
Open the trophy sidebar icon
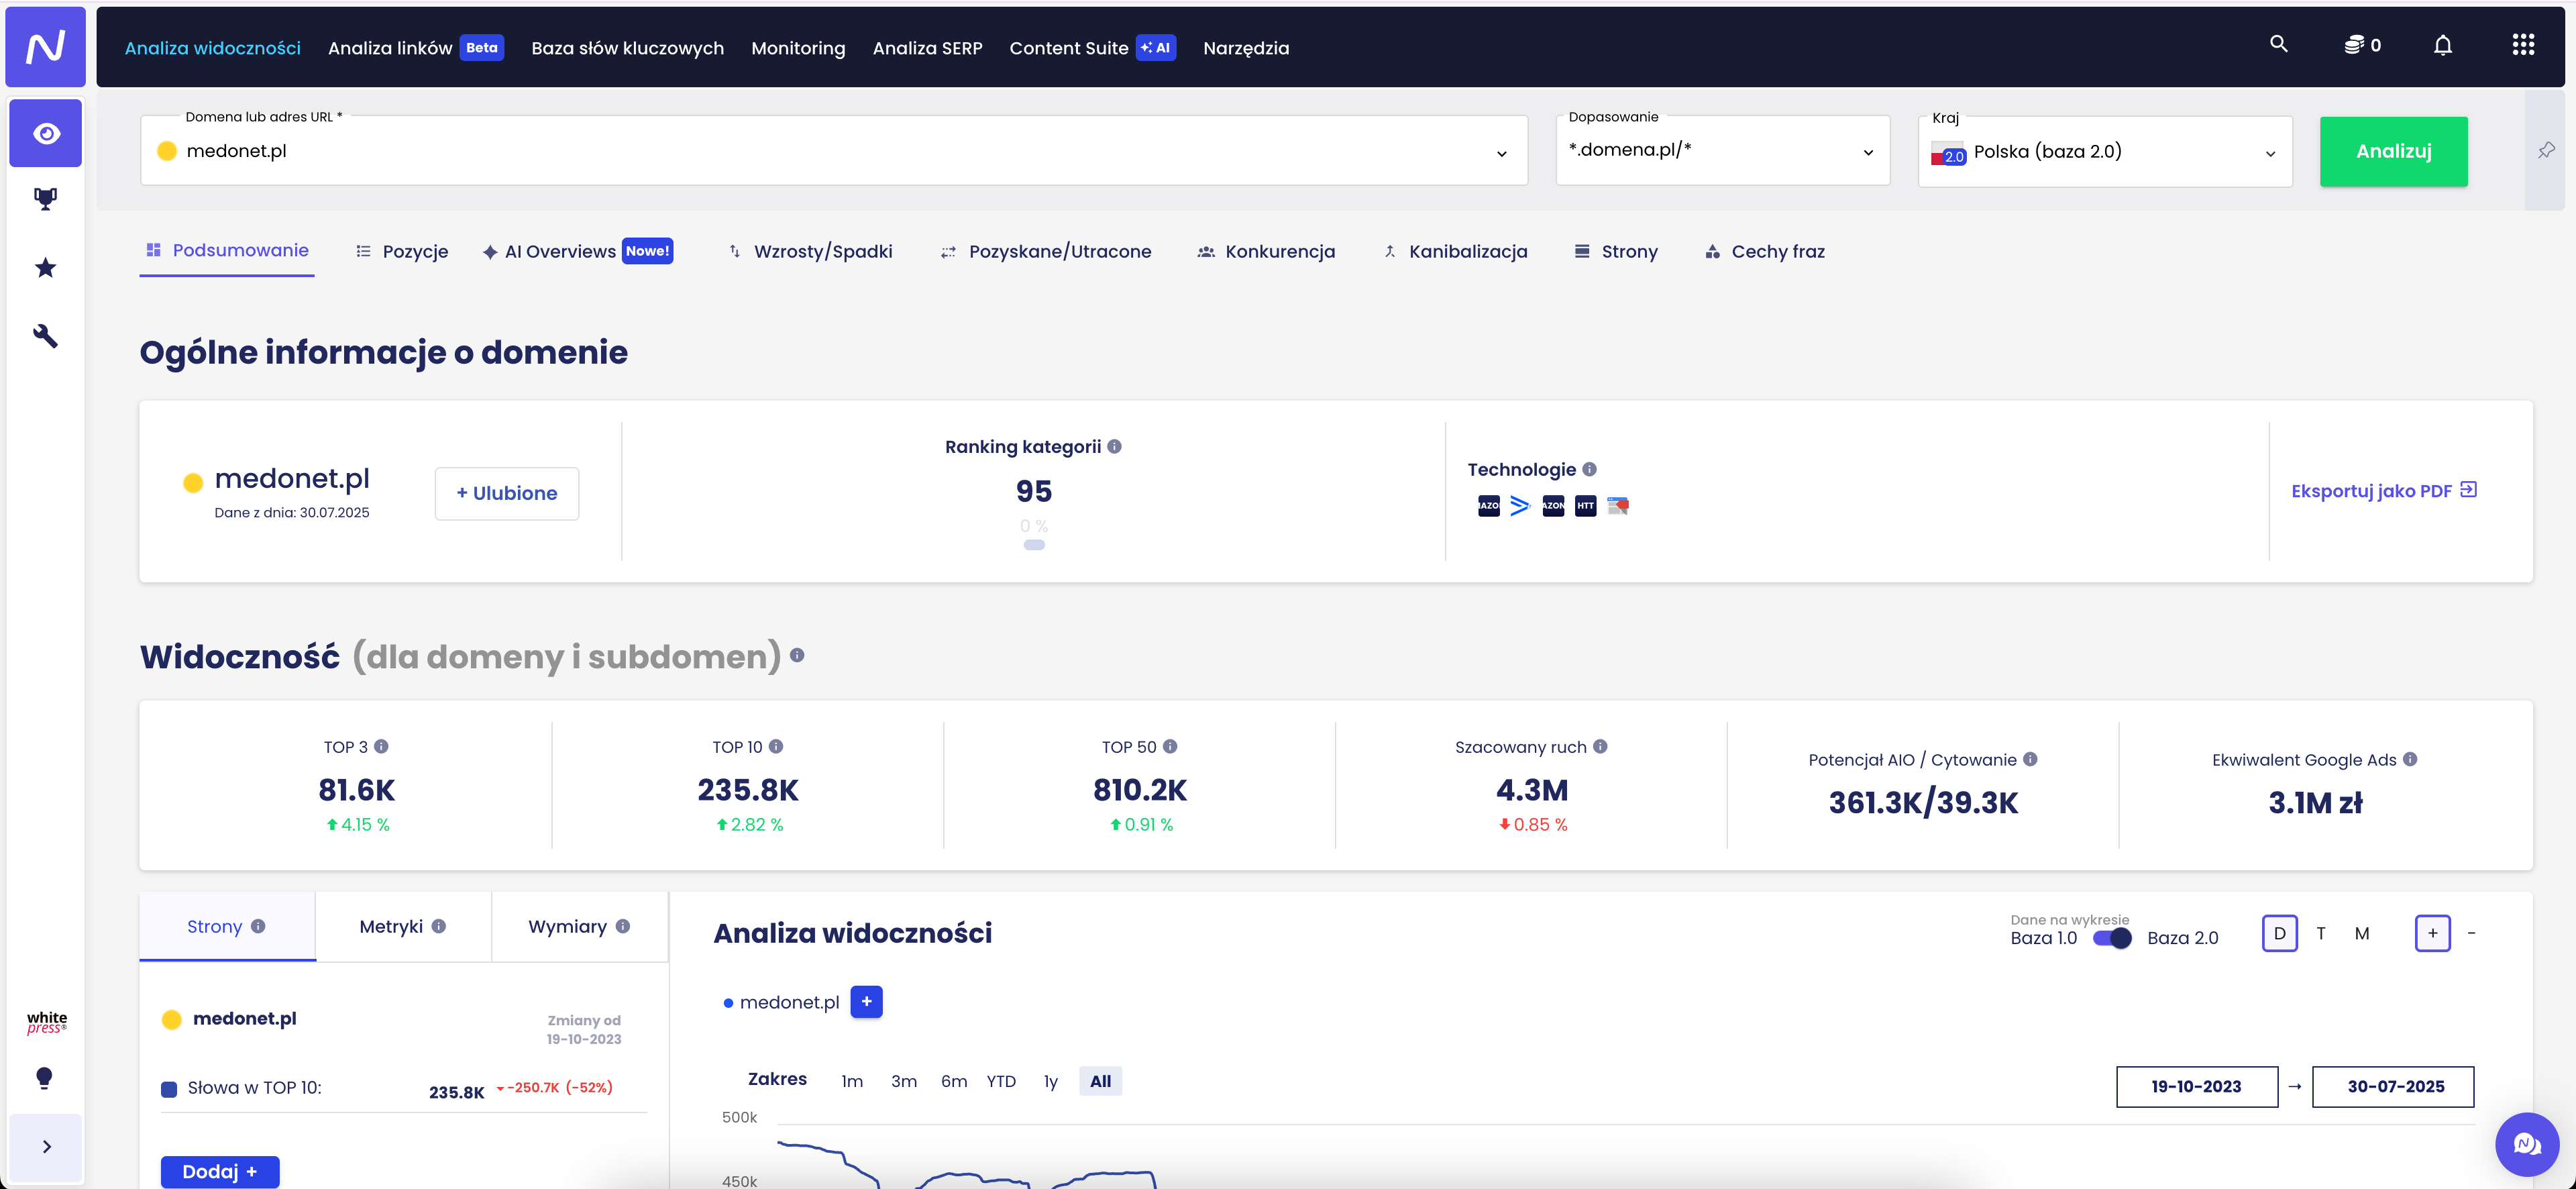[45, 199]
